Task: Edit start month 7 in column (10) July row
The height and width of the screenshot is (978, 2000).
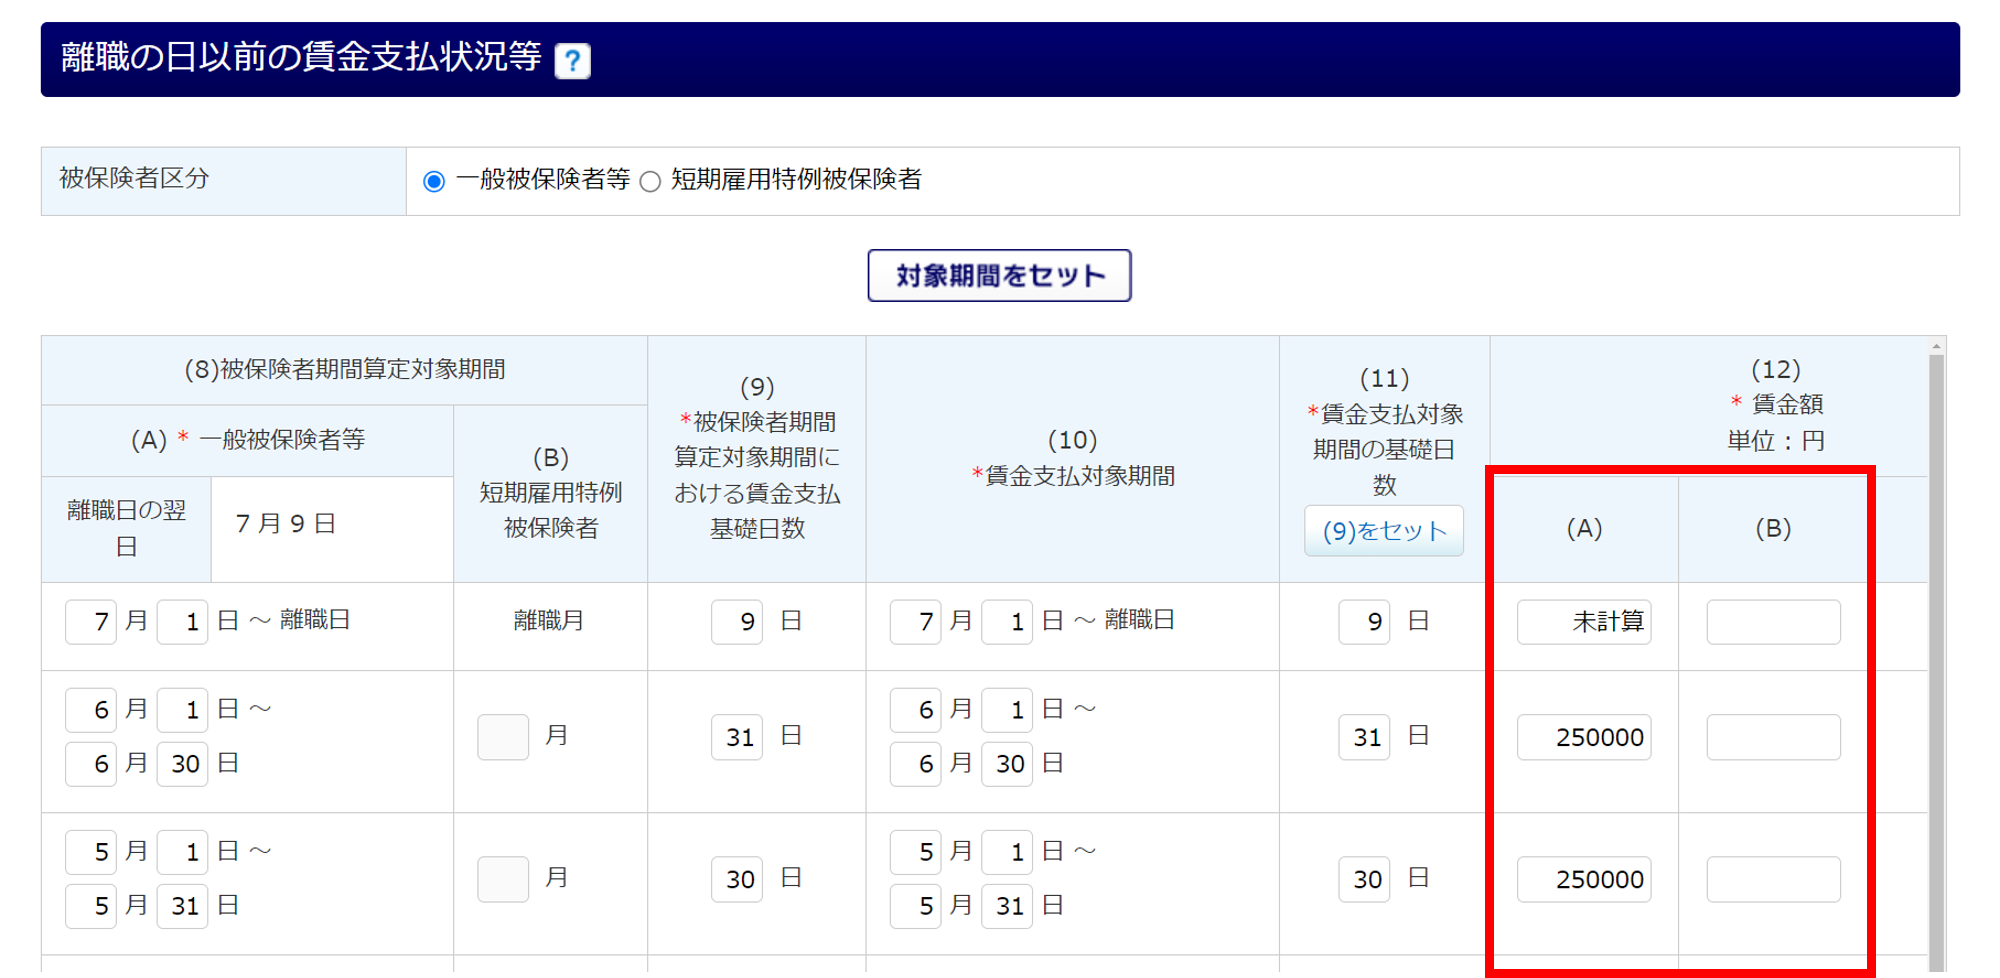Action: click(916, 622)
